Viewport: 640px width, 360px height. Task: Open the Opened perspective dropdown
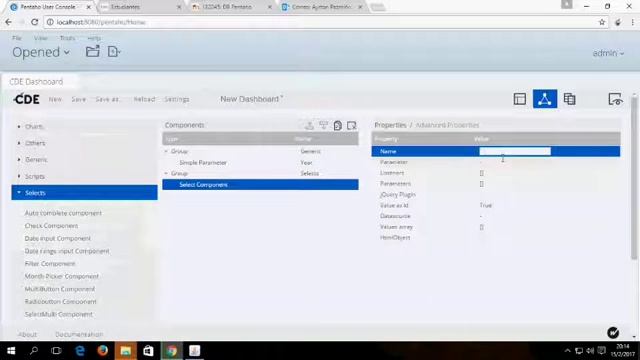[41, 52]
